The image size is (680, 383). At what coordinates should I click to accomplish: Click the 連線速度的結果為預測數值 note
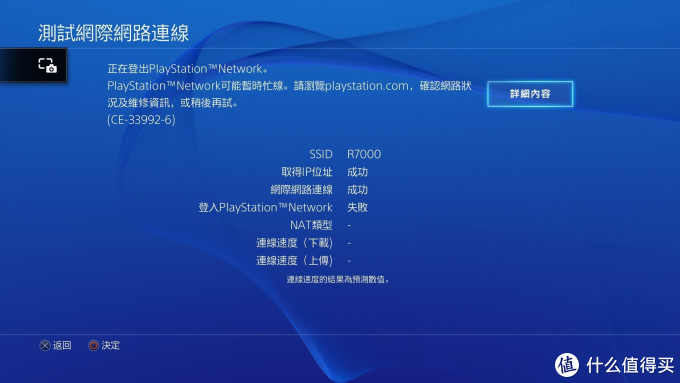pos(338,280)
